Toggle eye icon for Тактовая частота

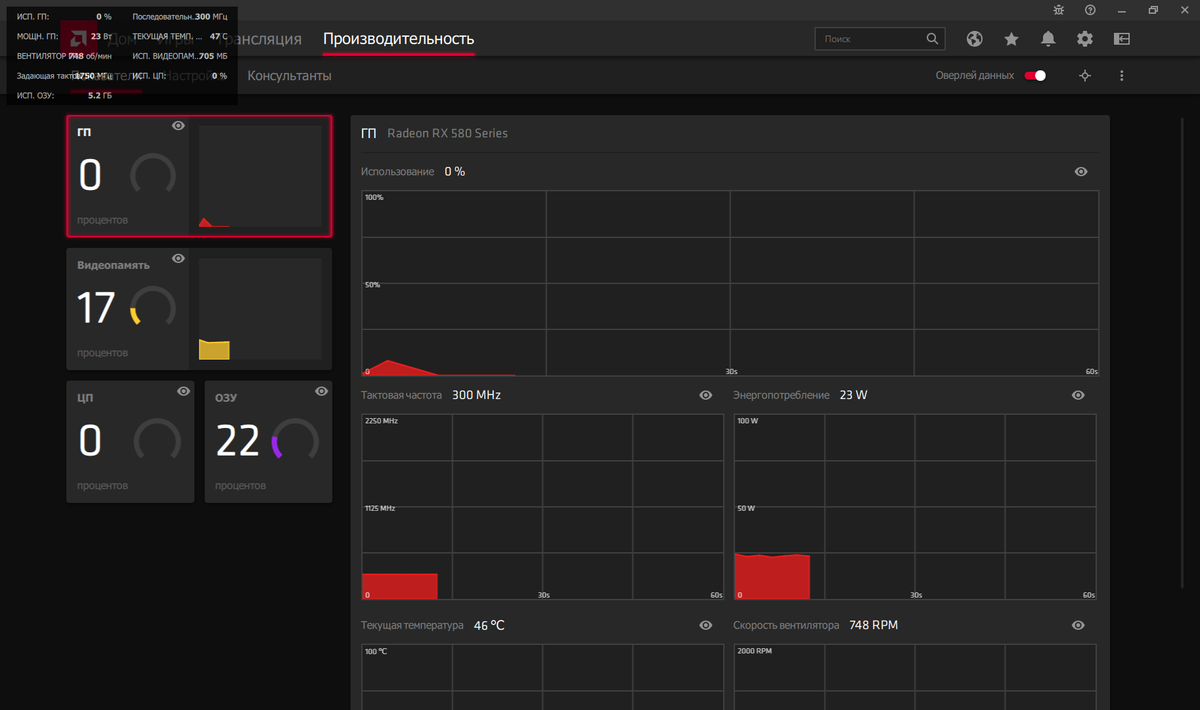706,396
